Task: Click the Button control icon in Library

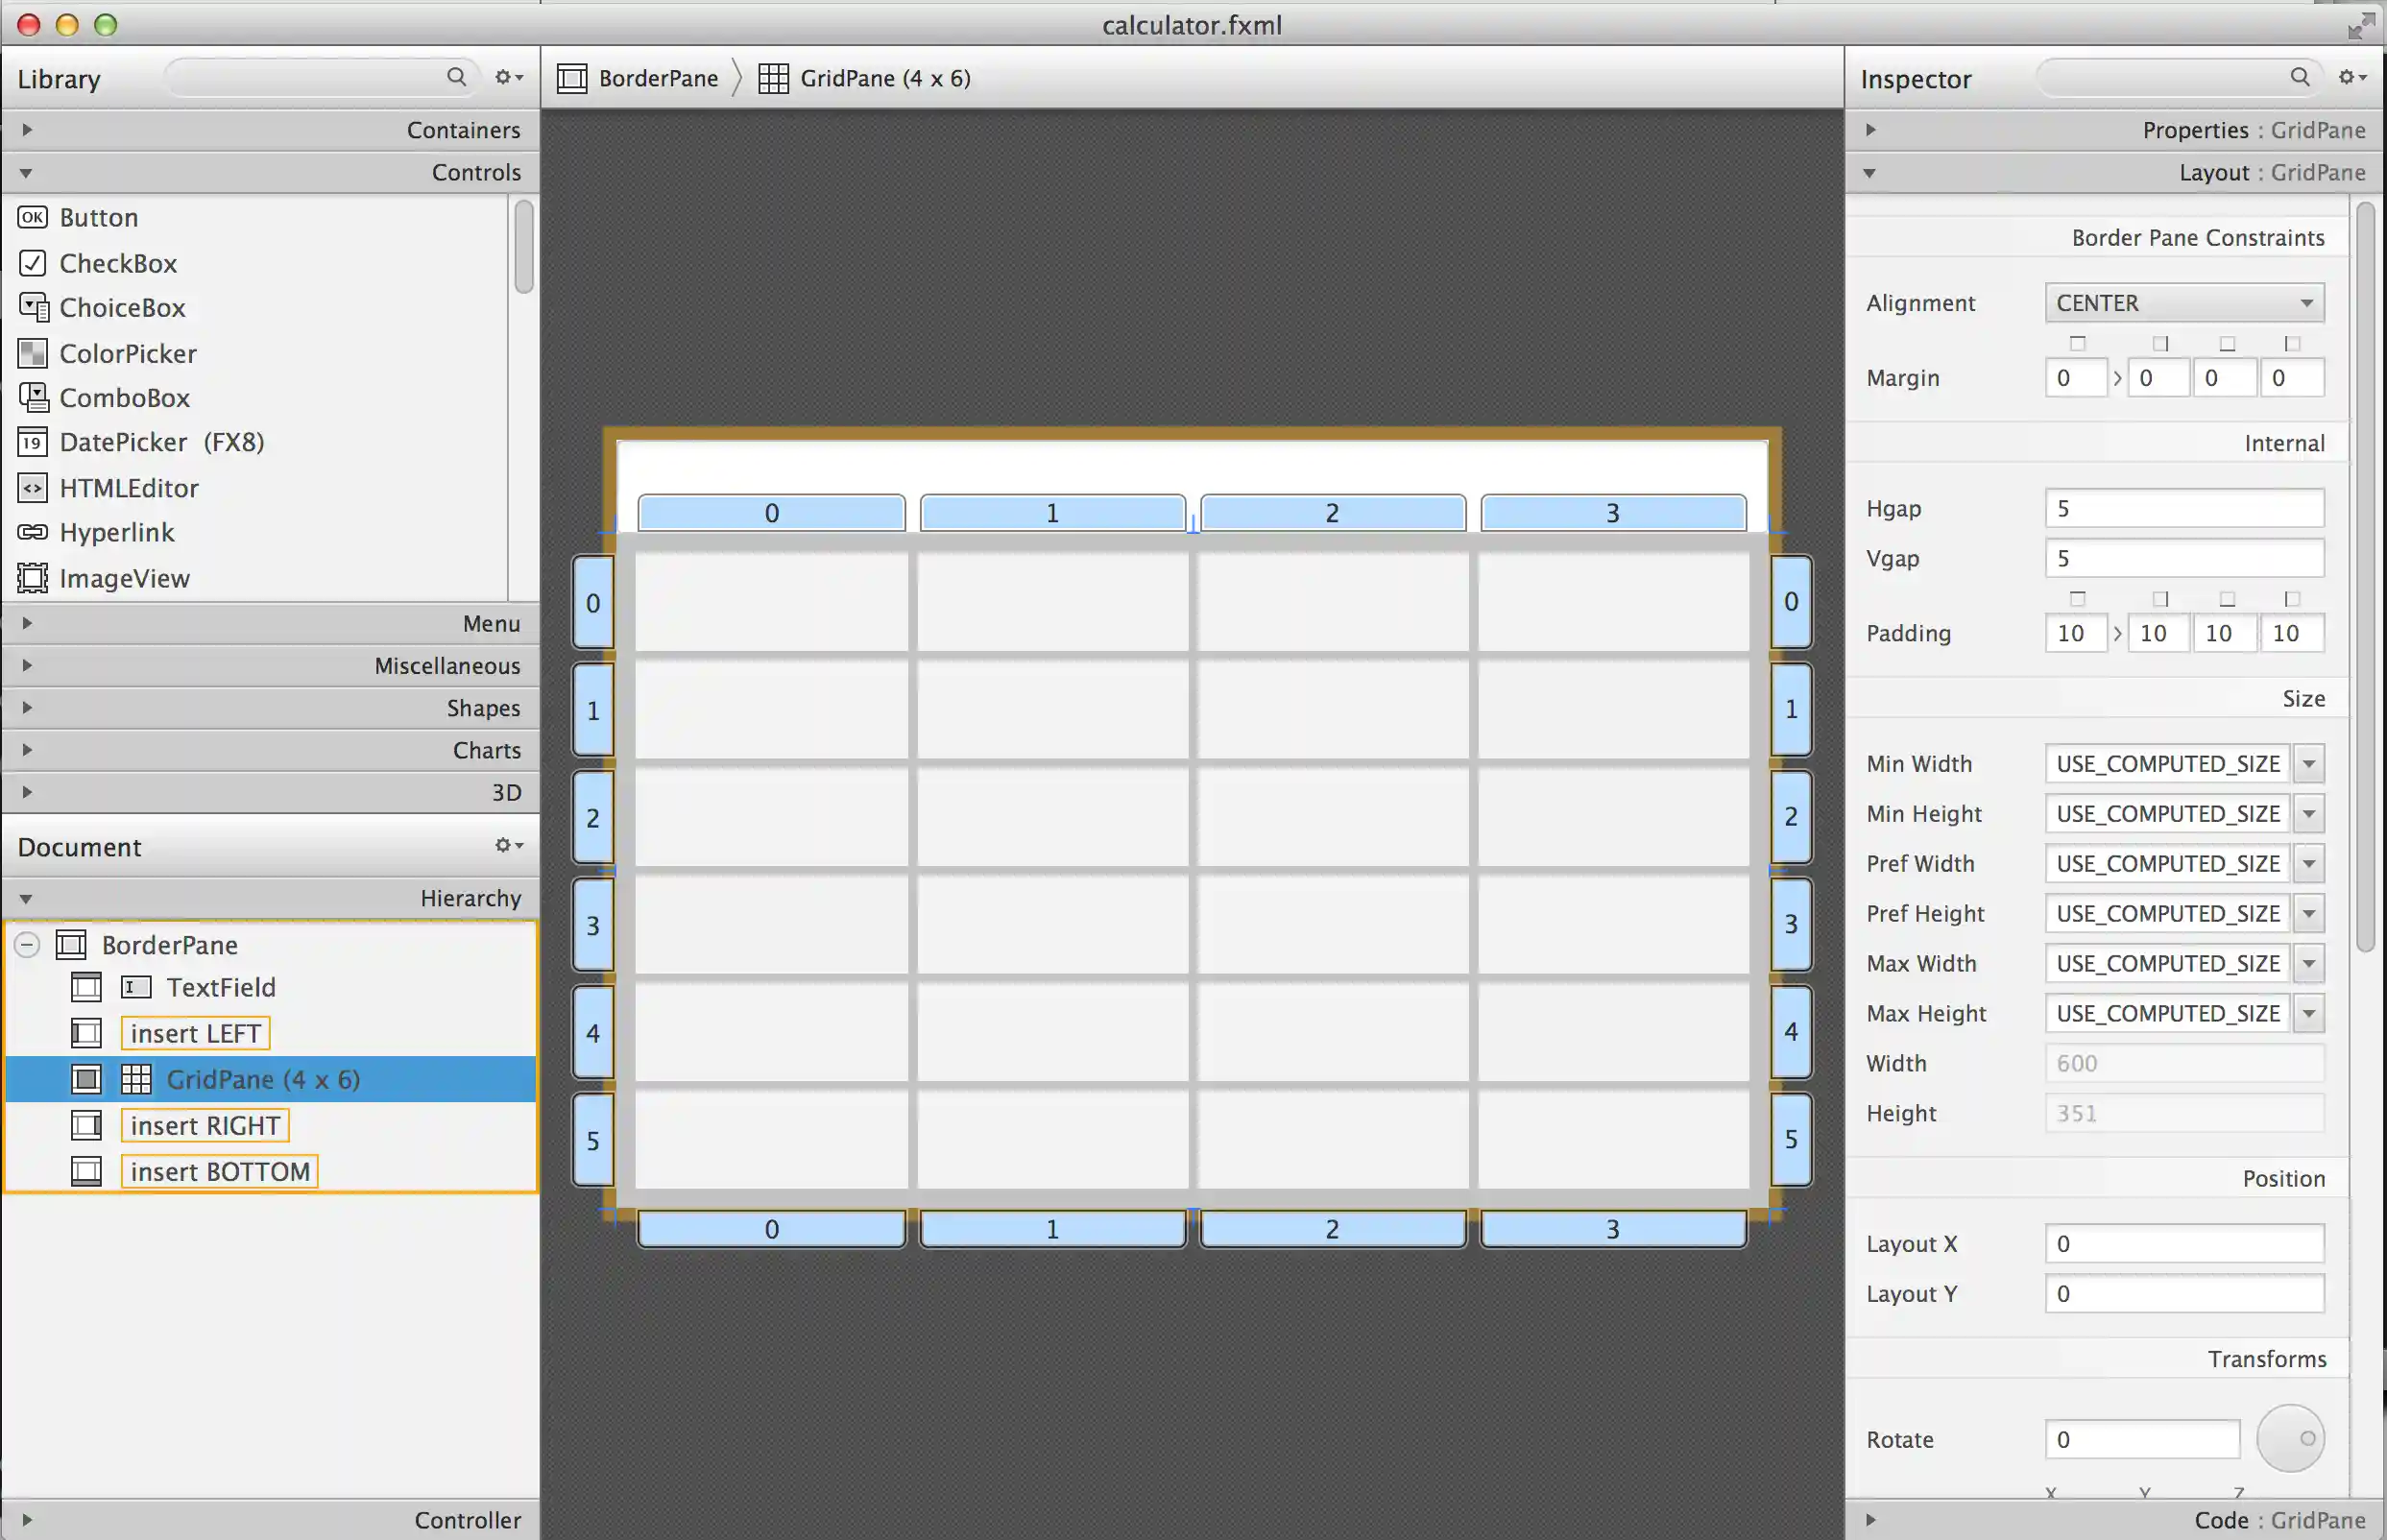Action: pos(32,217)
